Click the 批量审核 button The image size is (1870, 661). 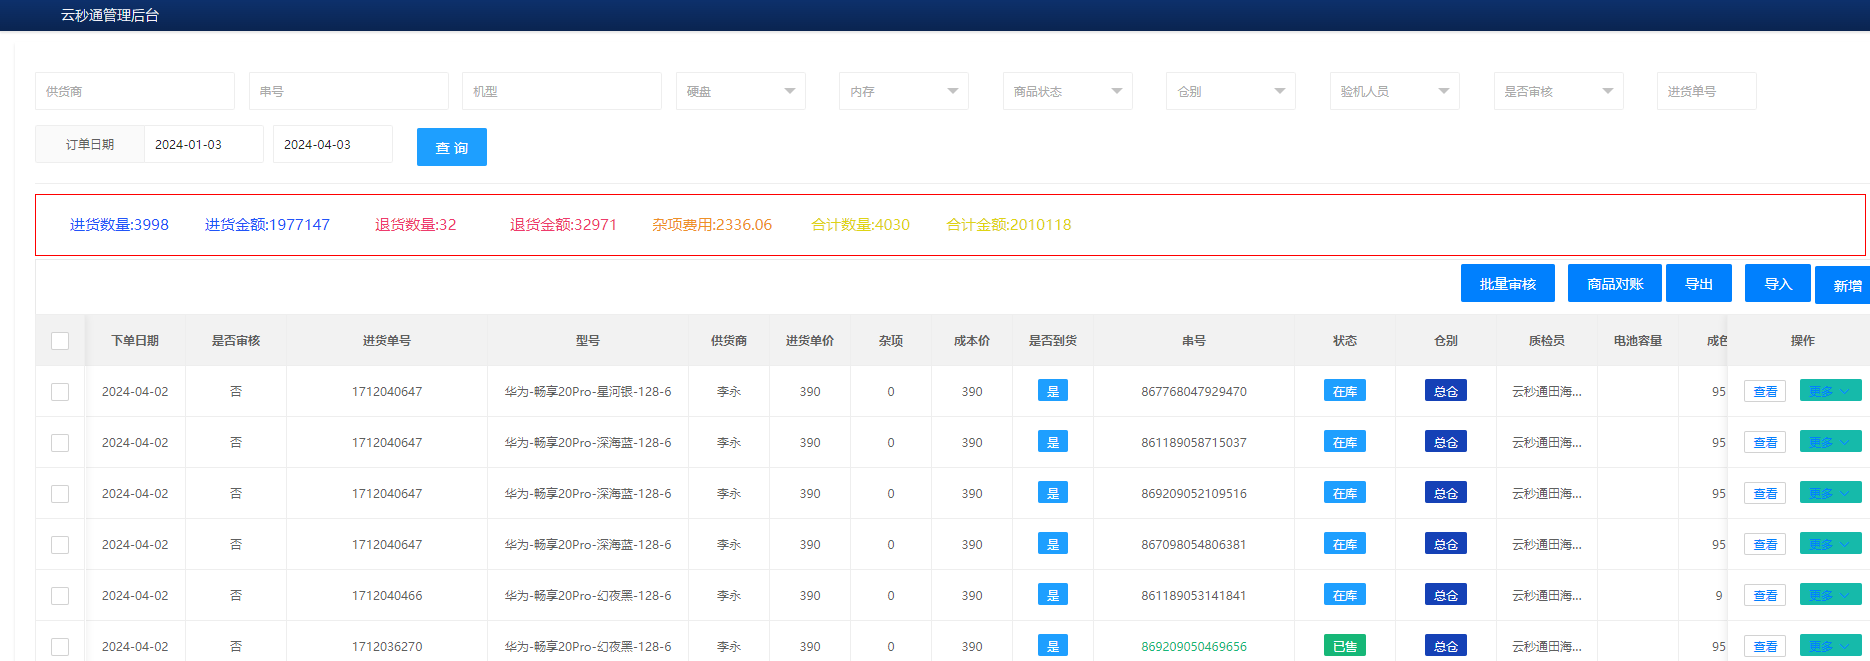coord(1508,284)
